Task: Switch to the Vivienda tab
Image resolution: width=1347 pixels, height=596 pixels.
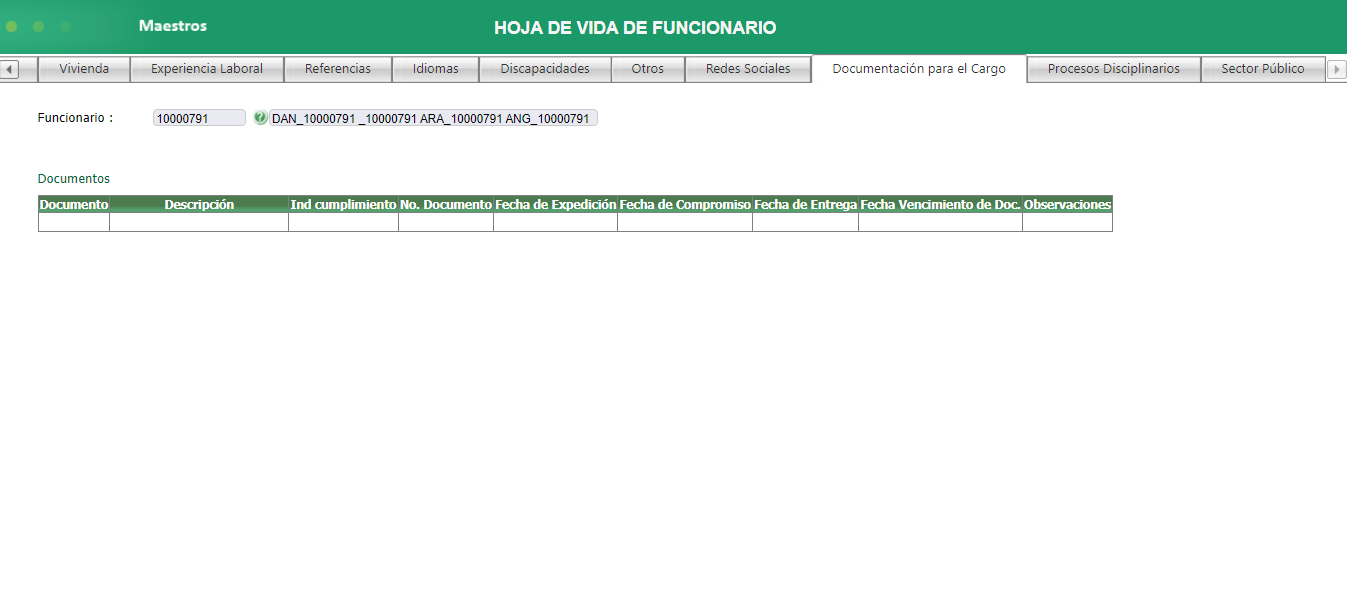Action: pyautogui.click(x=84, y=69)
